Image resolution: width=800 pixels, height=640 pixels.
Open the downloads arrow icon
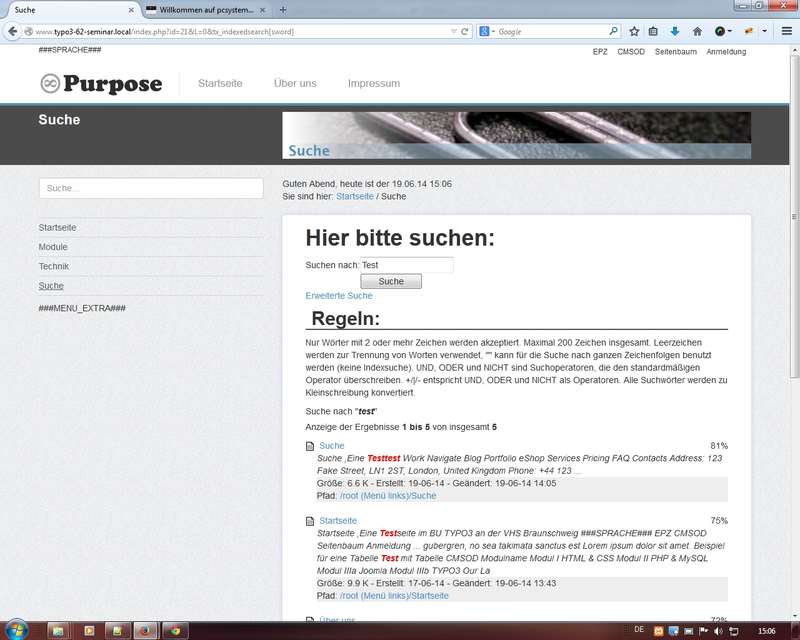point(674,32)
